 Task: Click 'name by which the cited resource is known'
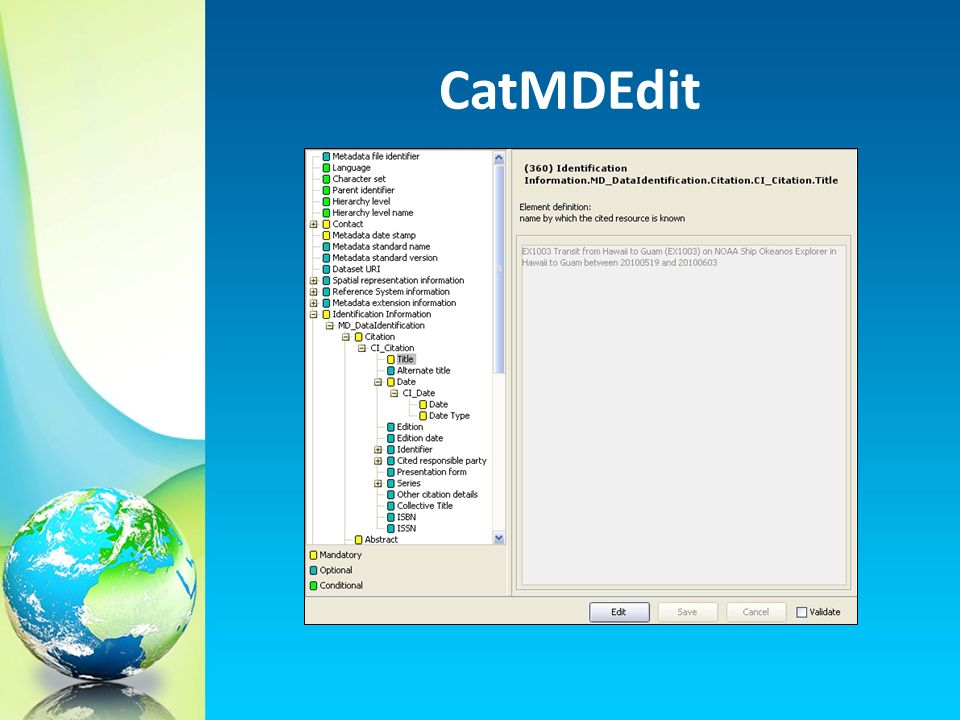(602, 219)
